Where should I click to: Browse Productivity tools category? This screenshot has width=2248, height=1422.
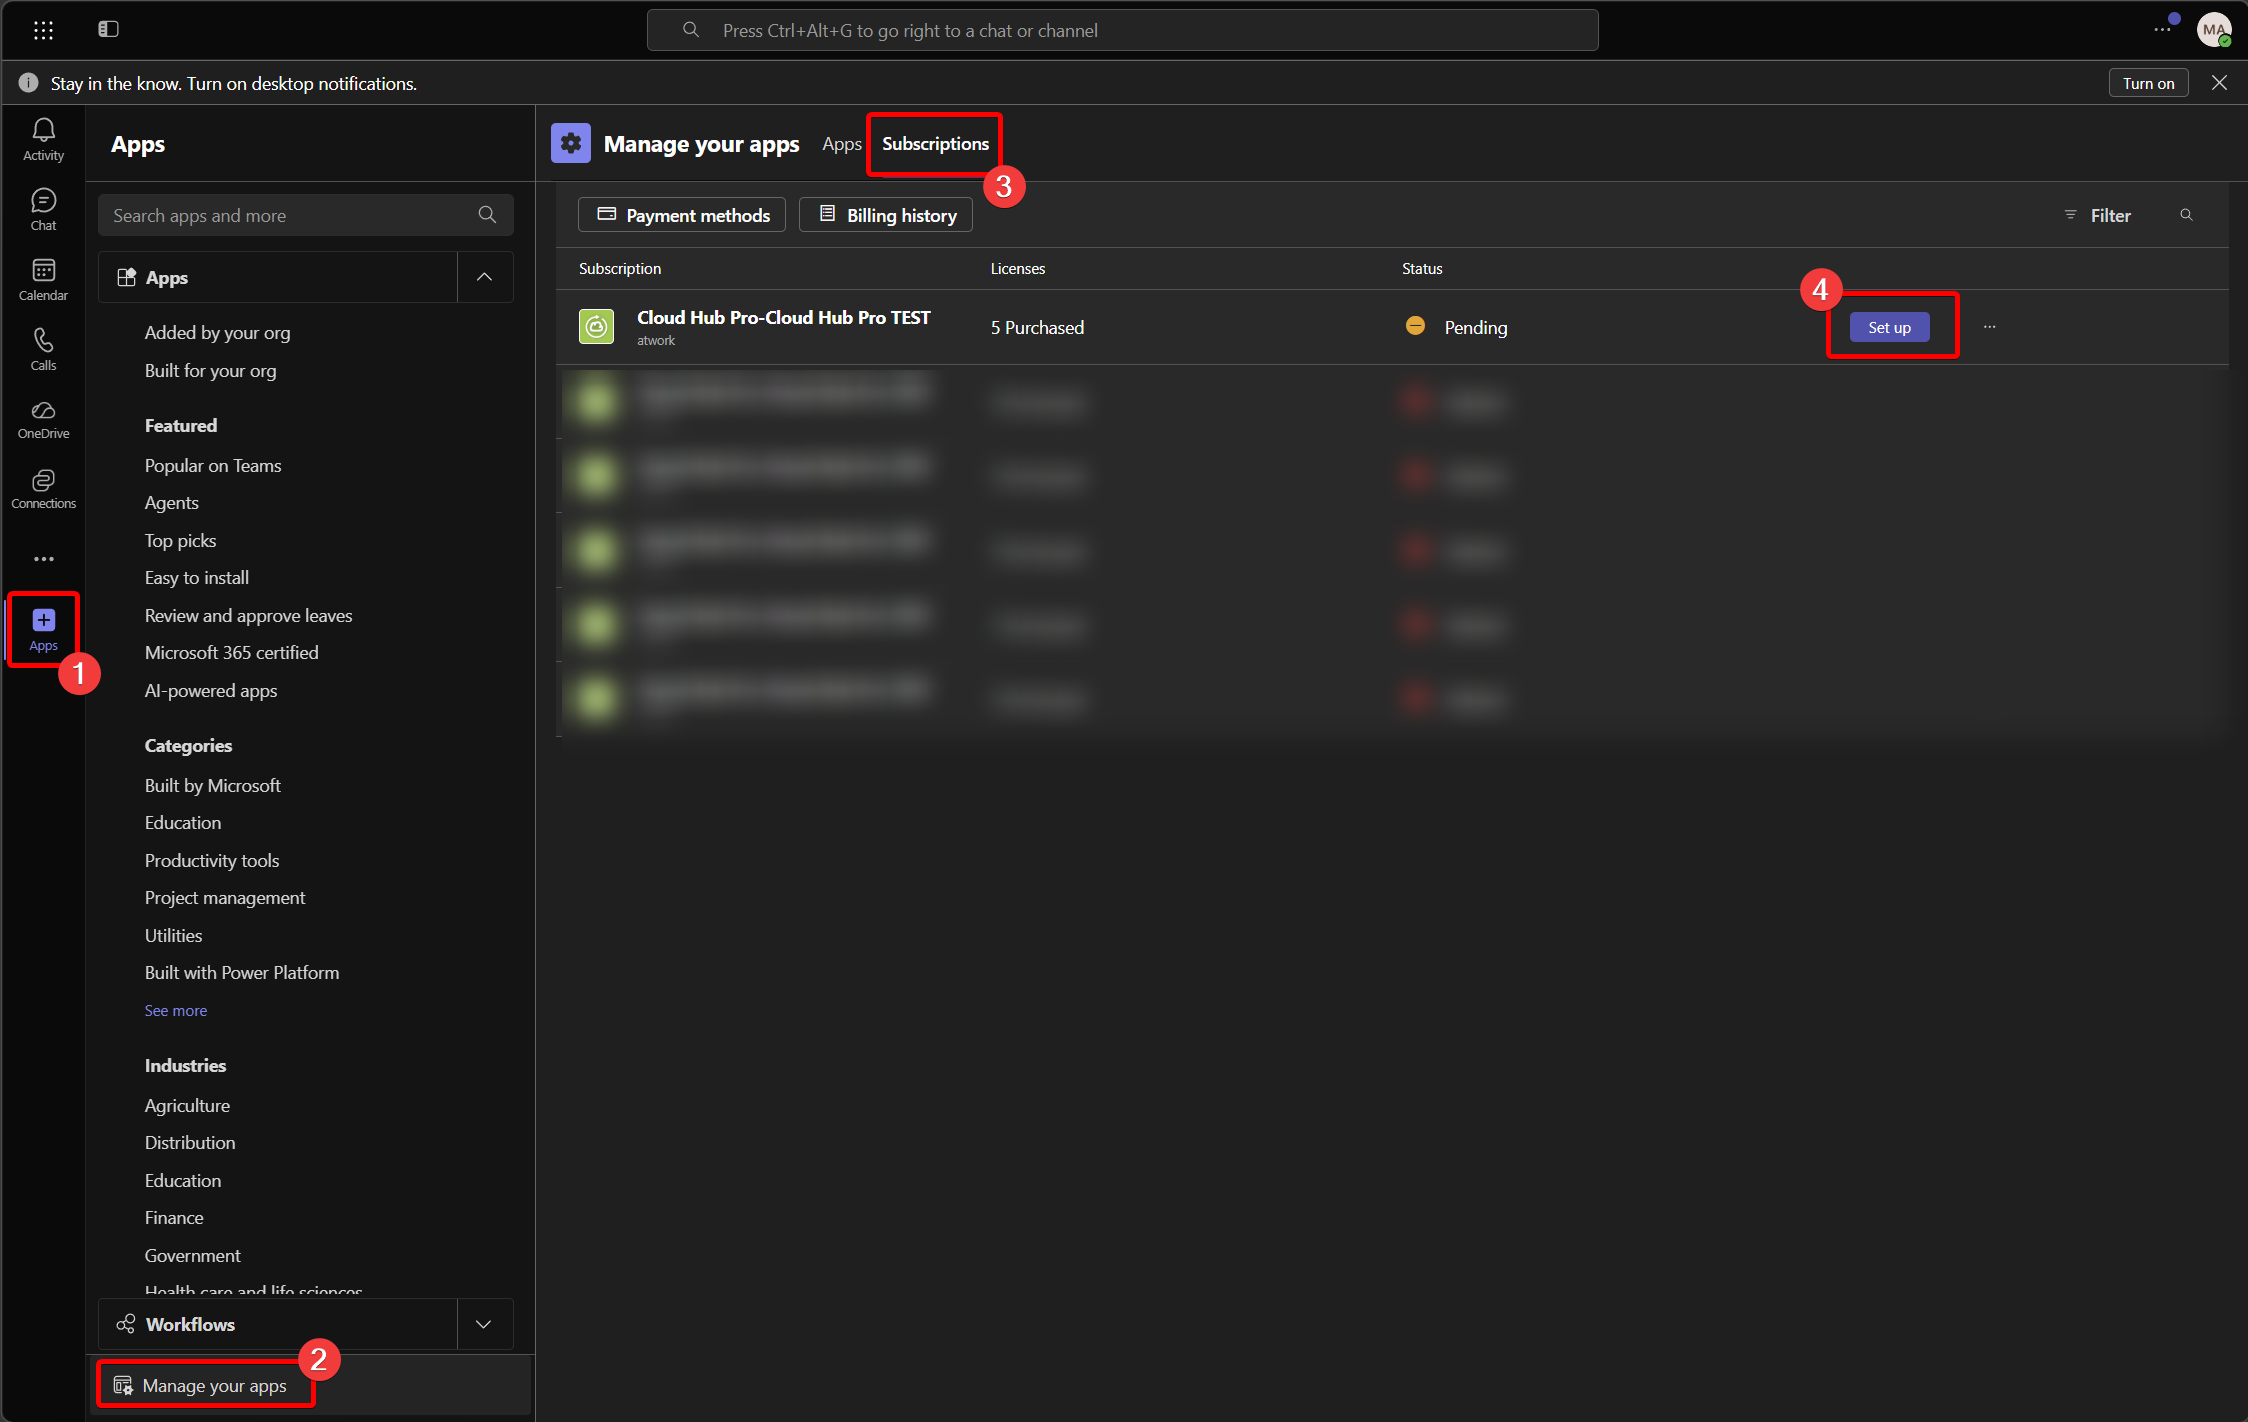click(211, 861)
